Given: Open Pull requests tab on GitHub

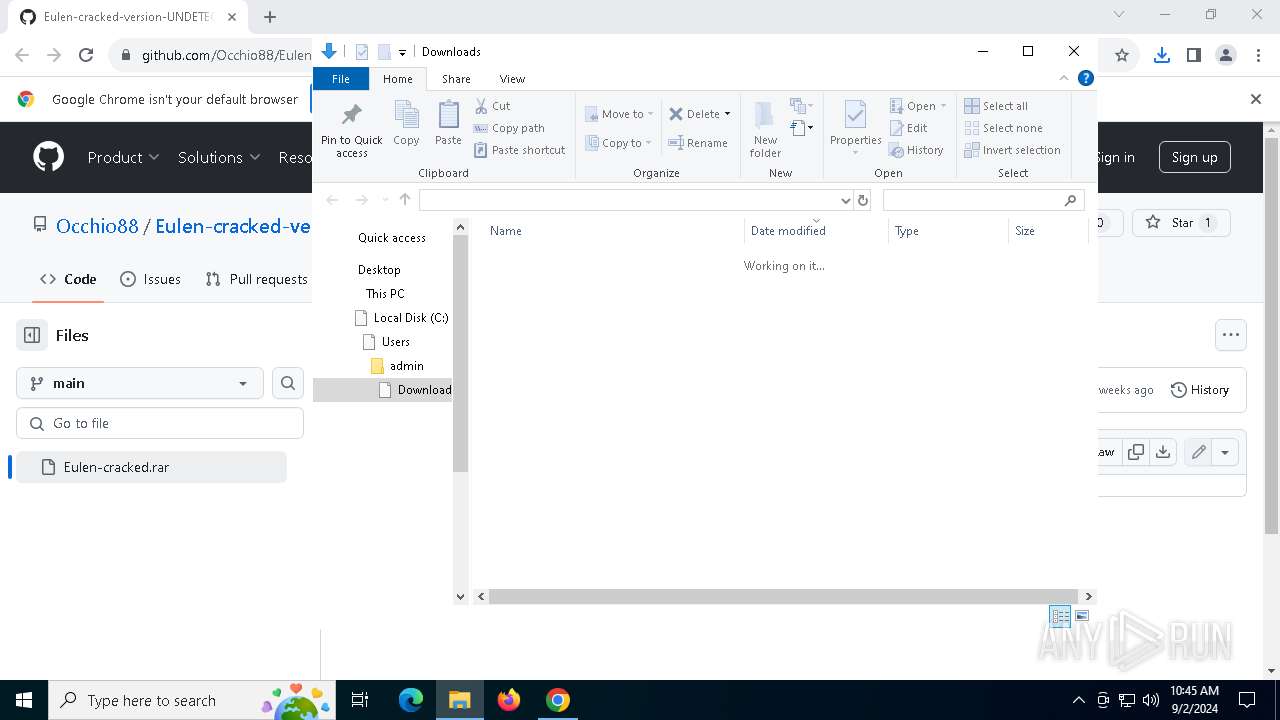Looking at the screenshot, I should [x=256, y=279].
